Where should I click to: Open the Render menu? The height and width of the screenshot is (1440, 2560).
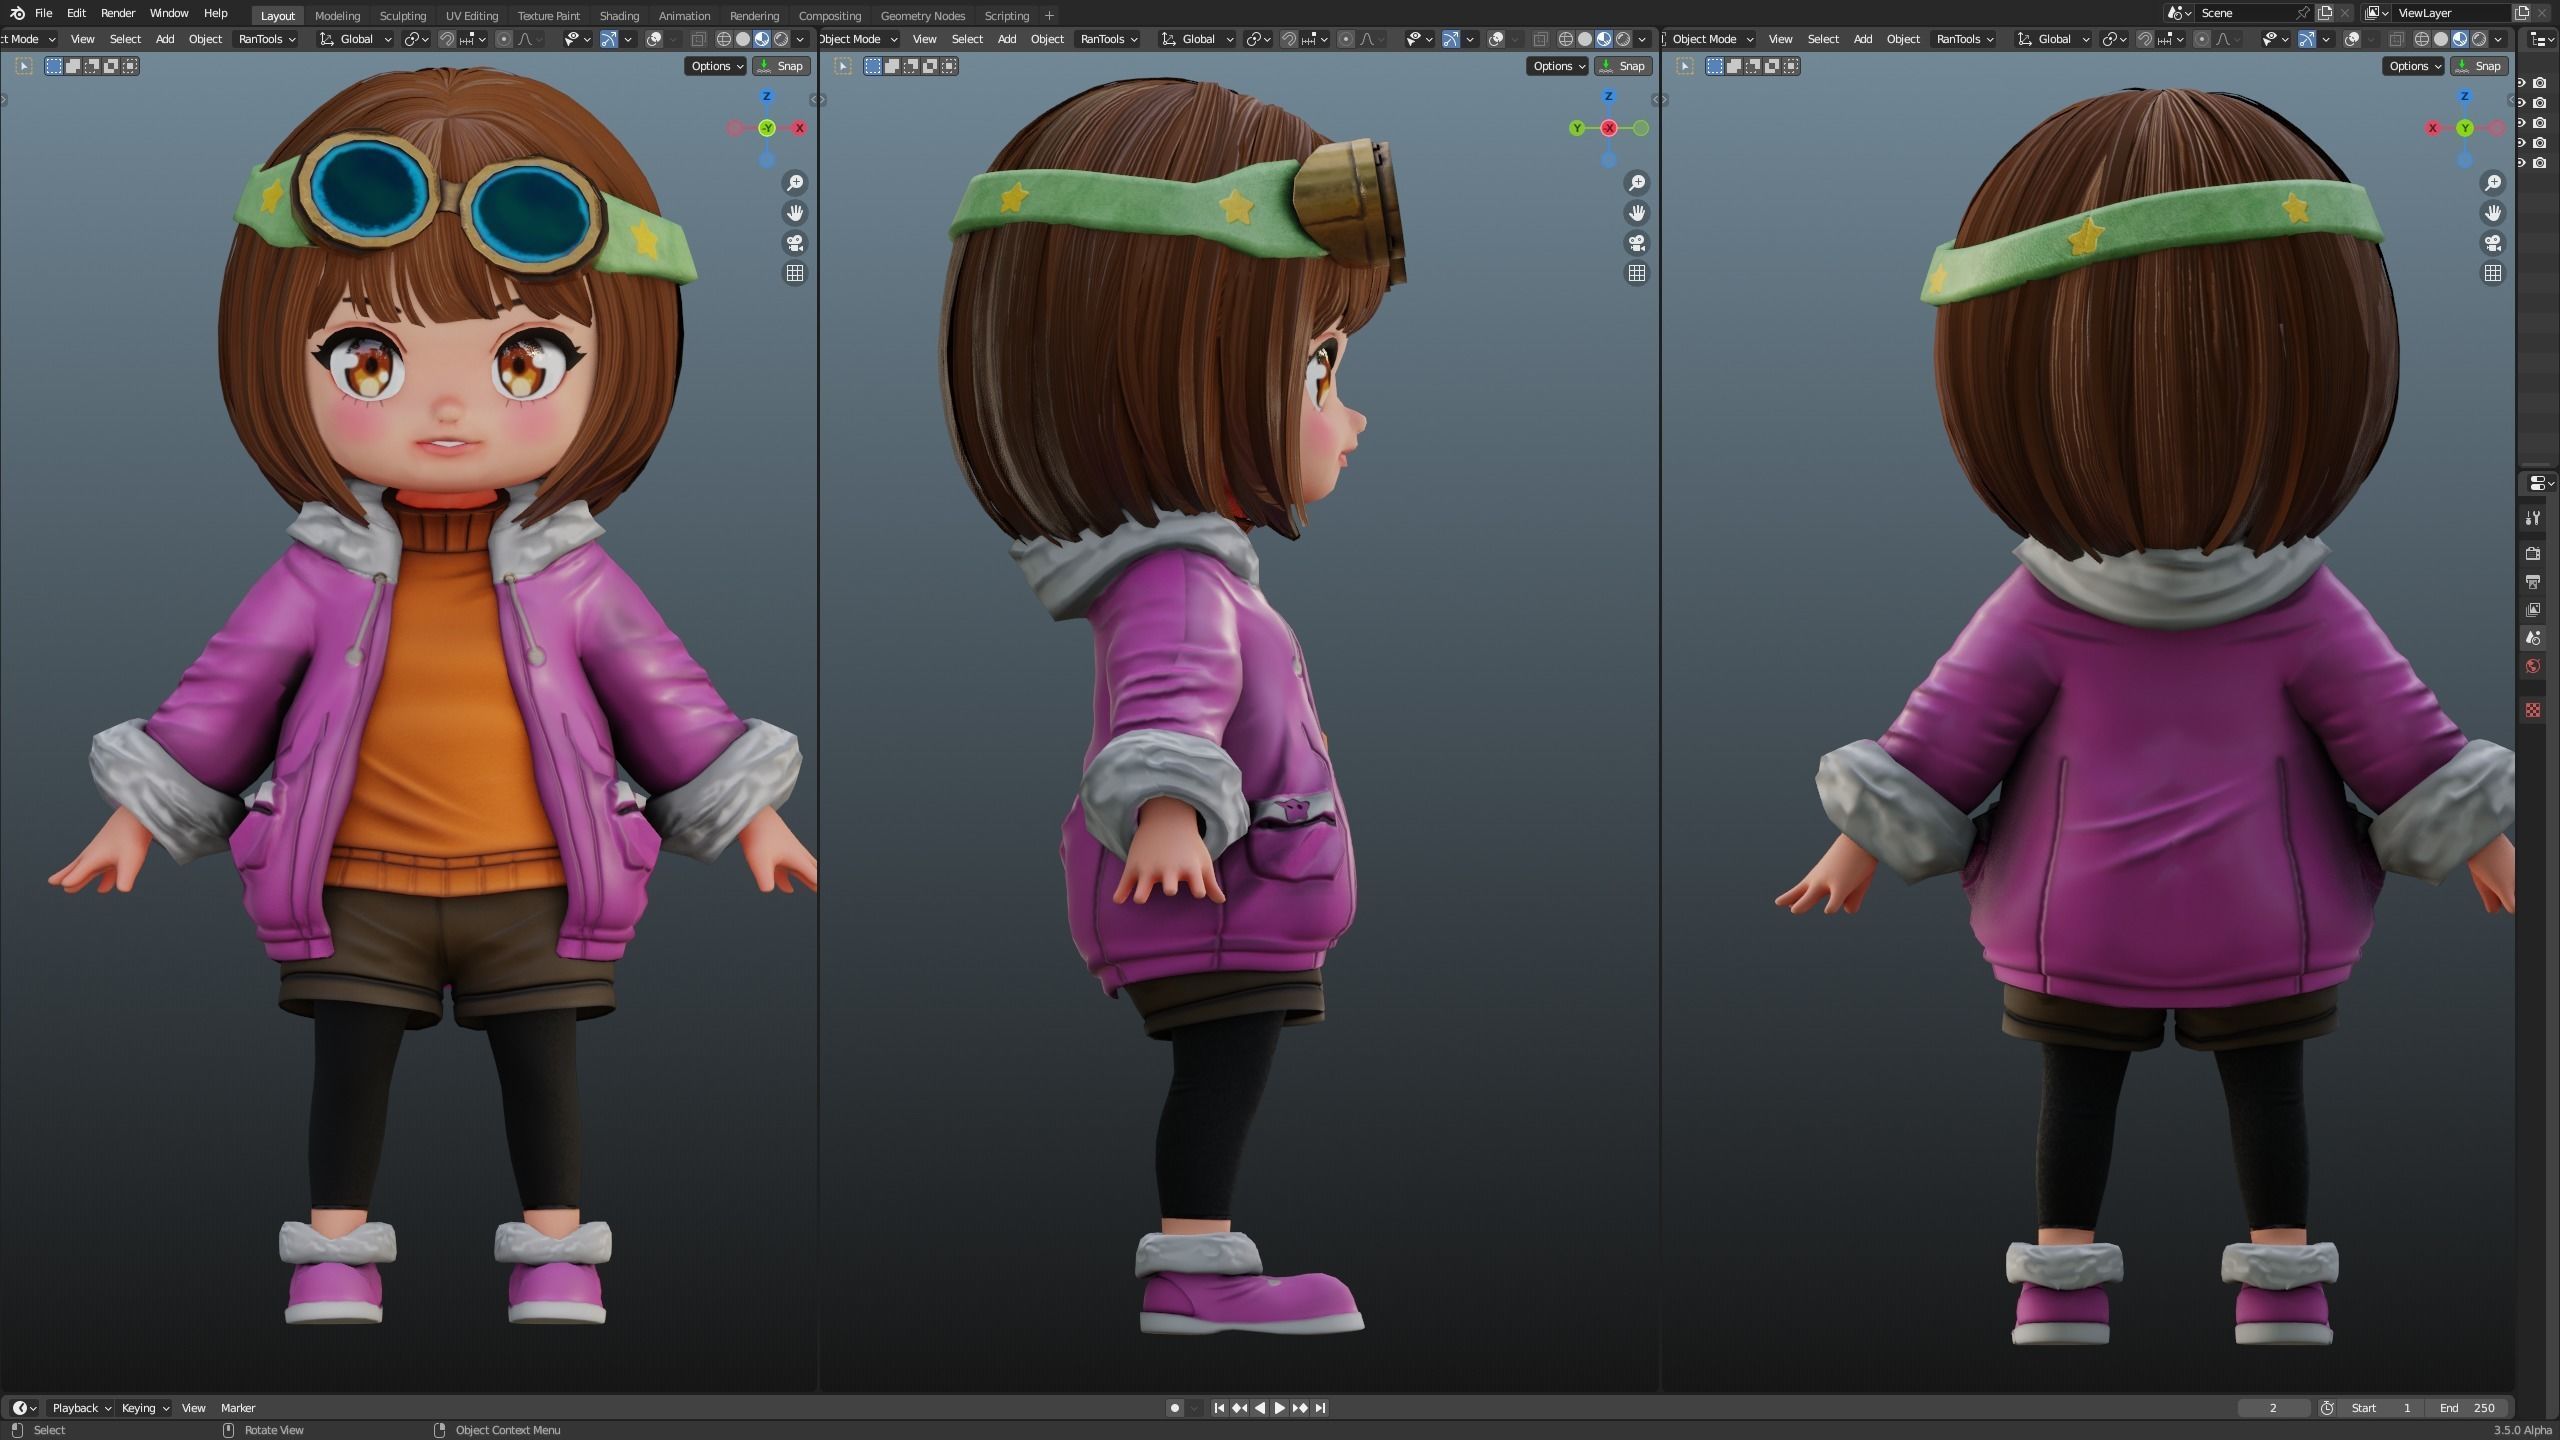click(118, 13)
